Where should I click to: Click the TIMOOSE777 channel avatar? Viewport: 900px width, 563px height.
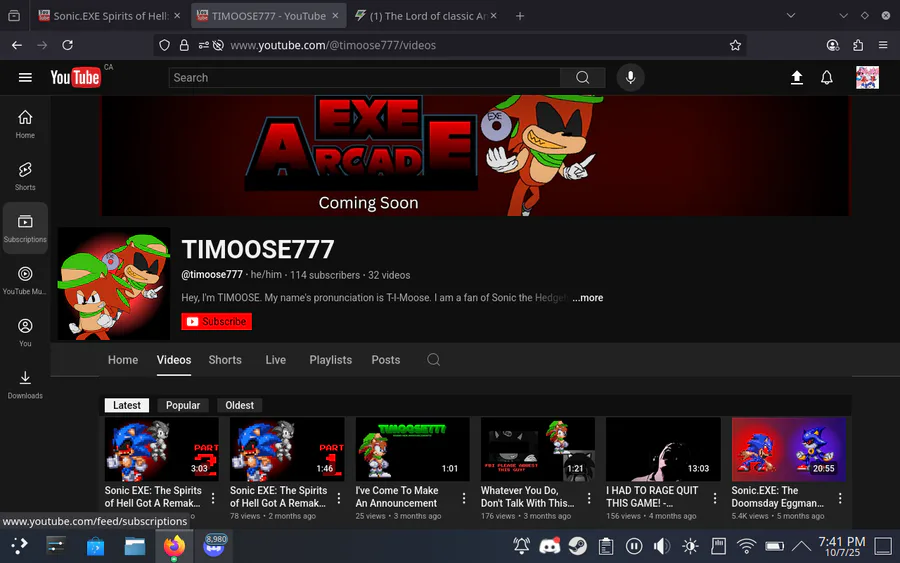point(114,284)
